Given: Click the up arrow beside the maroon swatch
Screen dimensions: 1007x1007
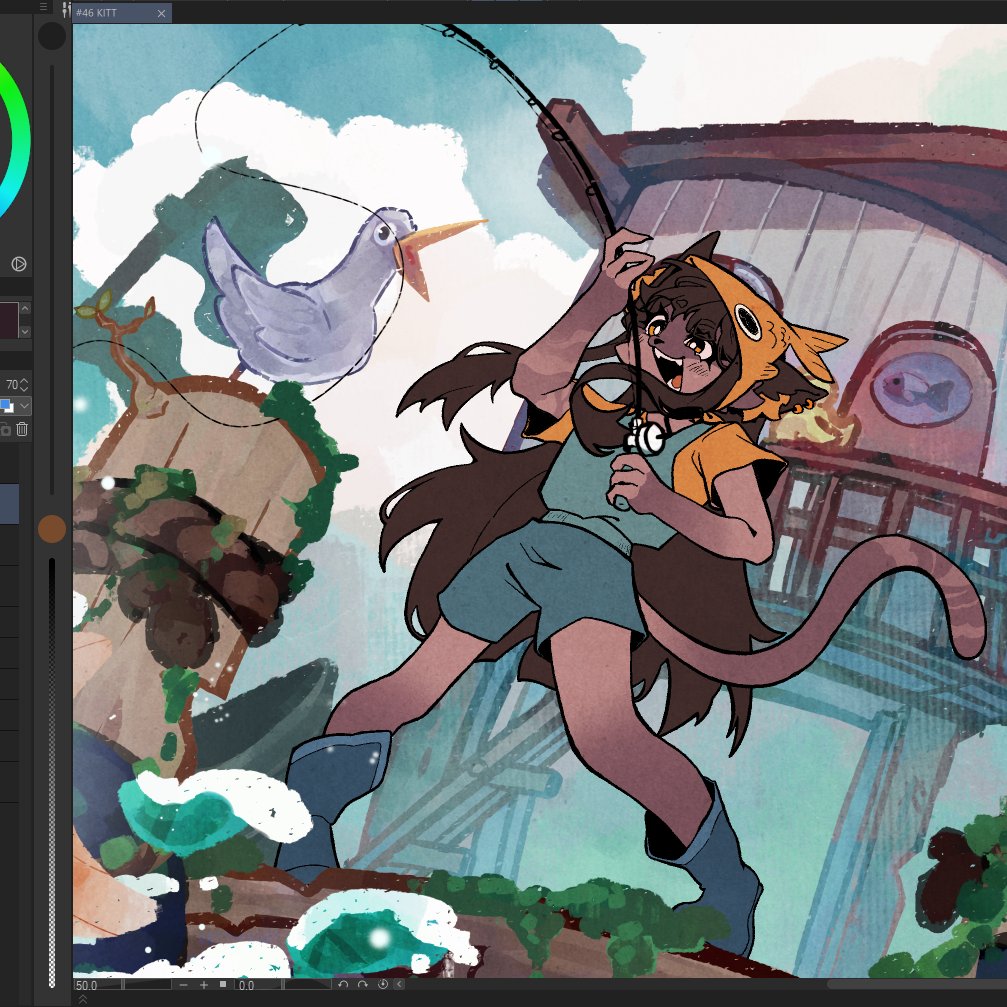Looking at the screenshot, I should 25,308.
